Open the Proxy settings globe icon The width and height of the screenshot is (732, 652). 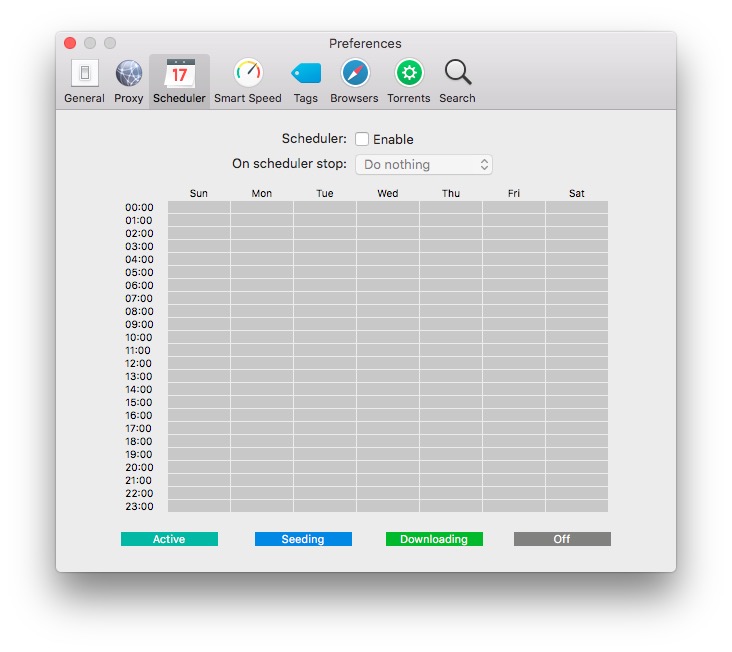[129, 80]
